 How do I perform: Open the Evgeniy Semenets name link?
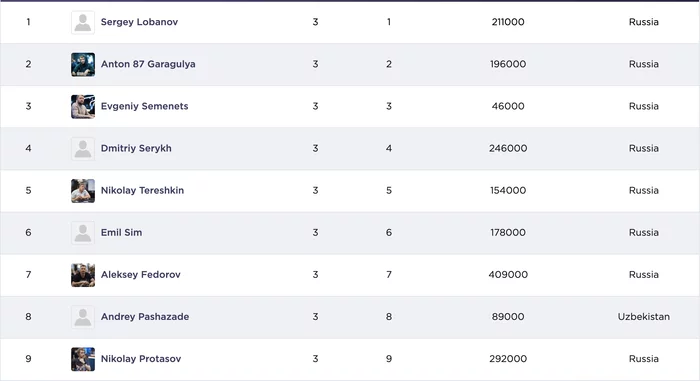point(145,106)
